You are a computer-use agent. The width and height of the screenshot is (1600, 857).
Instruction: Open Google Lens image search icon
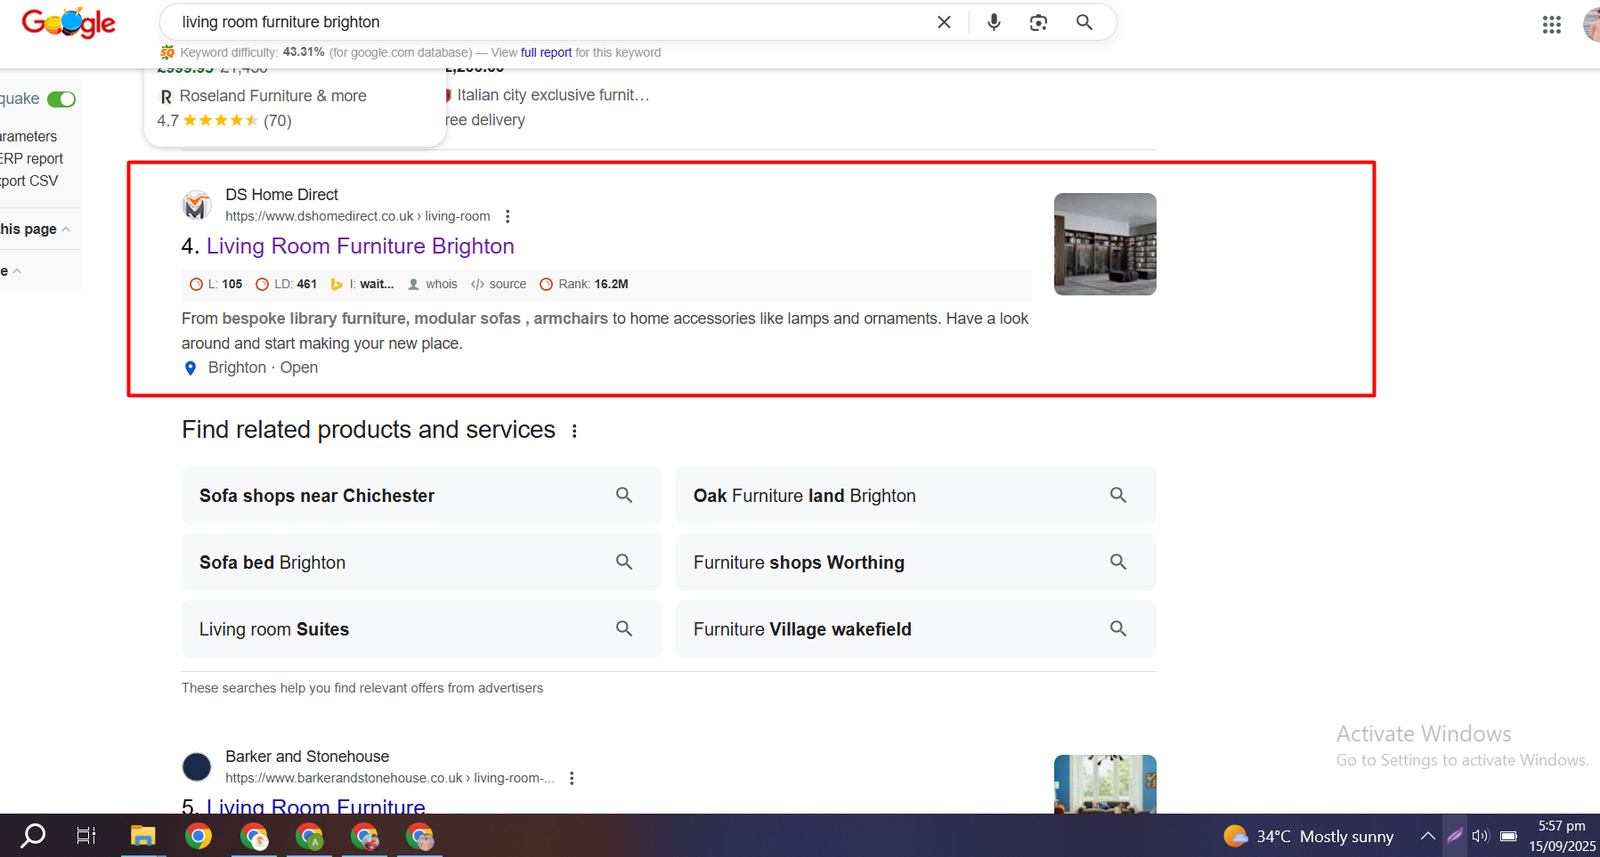(1038, 22)
